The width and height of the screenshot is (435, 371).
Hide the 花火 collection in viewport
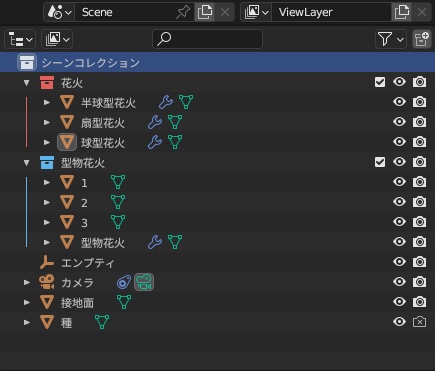coord(399,82)
